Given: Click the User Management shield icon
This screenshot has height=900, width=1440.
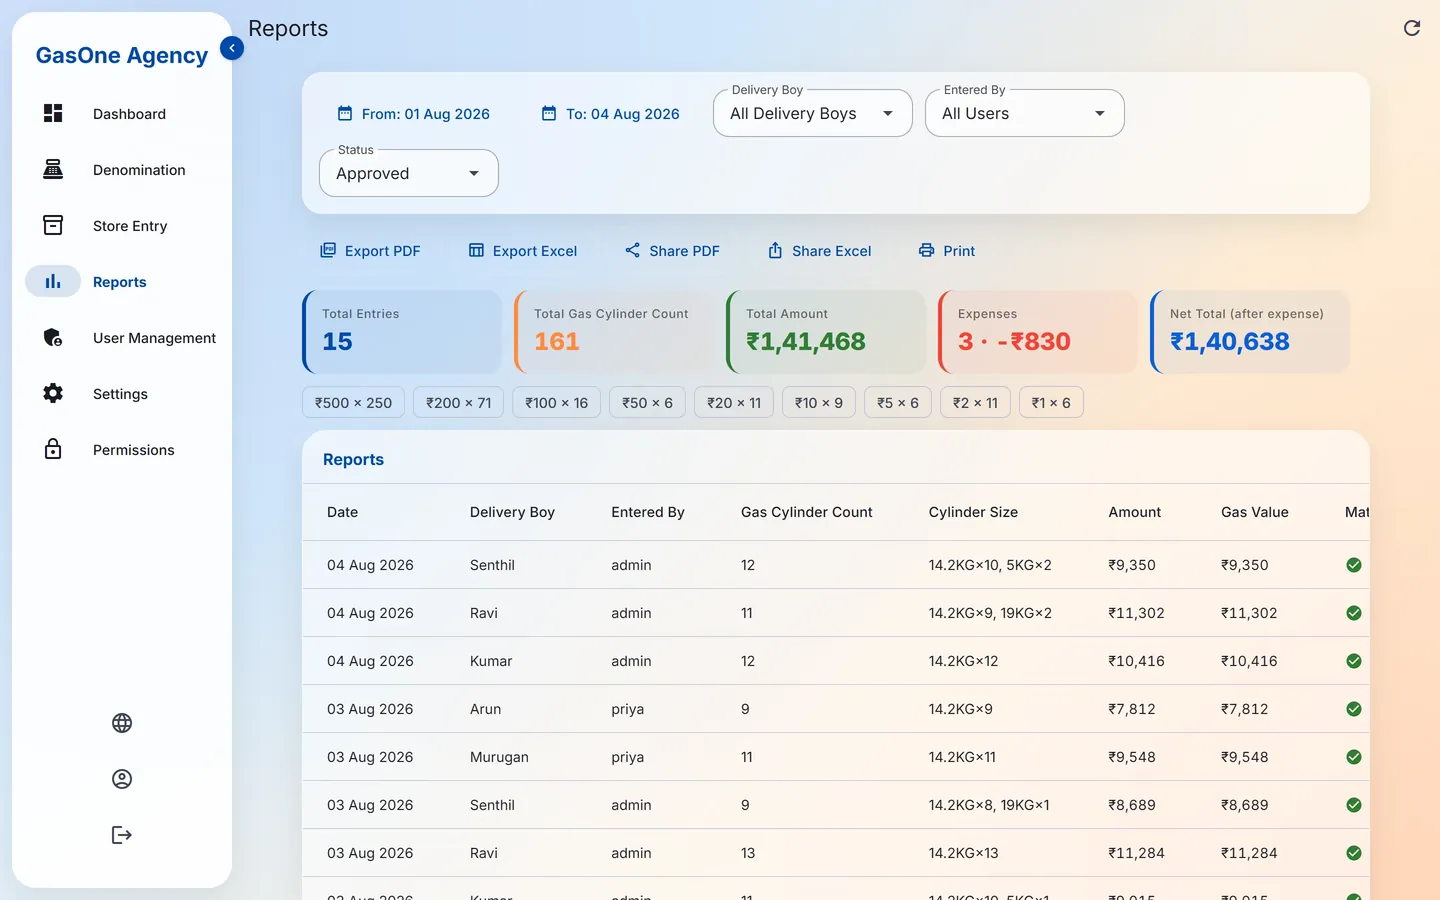Looking at the screenshot, I should [53, 337].
